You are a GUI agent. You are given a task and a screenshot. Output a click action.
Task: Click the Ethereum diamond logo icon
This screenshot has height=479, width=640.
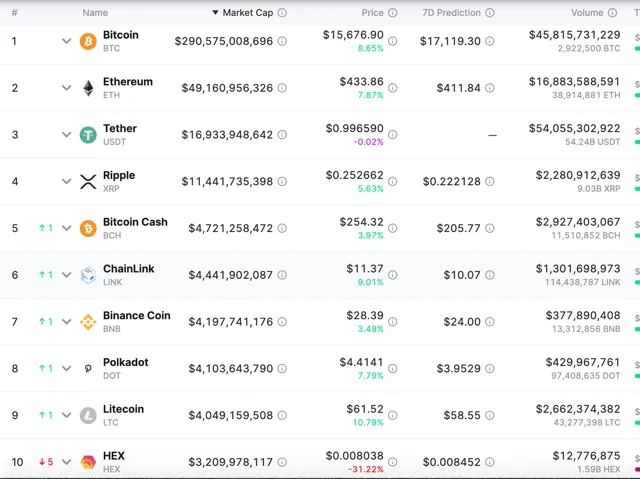(88, 88)
